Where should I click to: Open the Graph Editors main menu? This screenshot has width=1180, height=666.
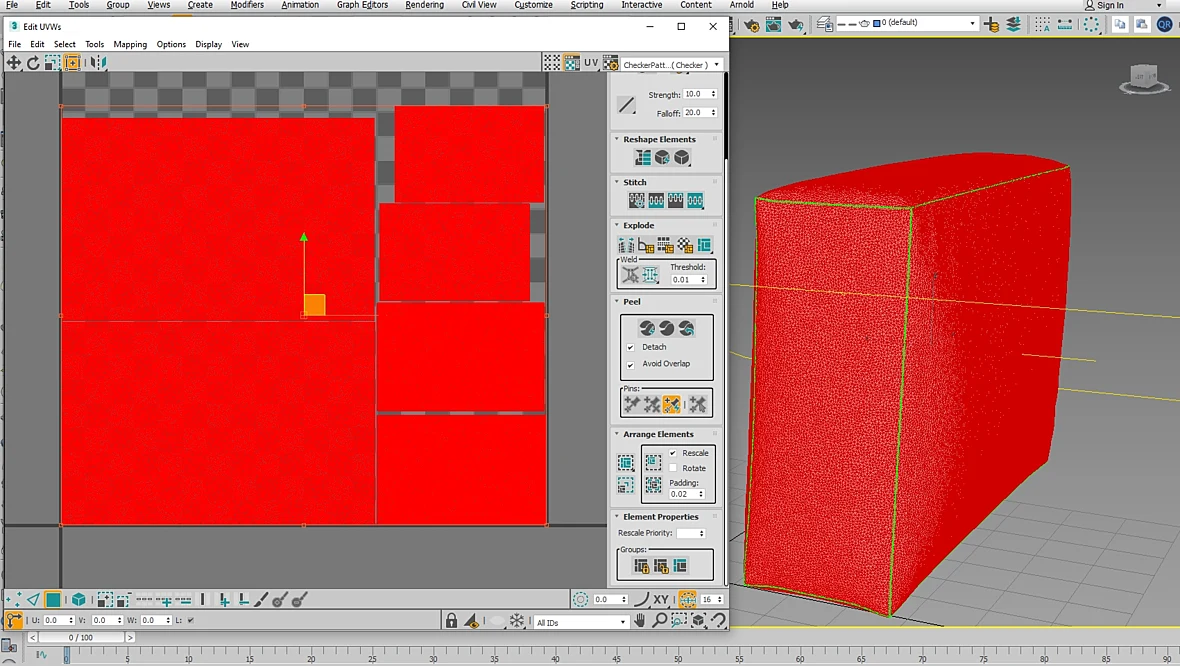pyautogui.click(x=362, y=5)
